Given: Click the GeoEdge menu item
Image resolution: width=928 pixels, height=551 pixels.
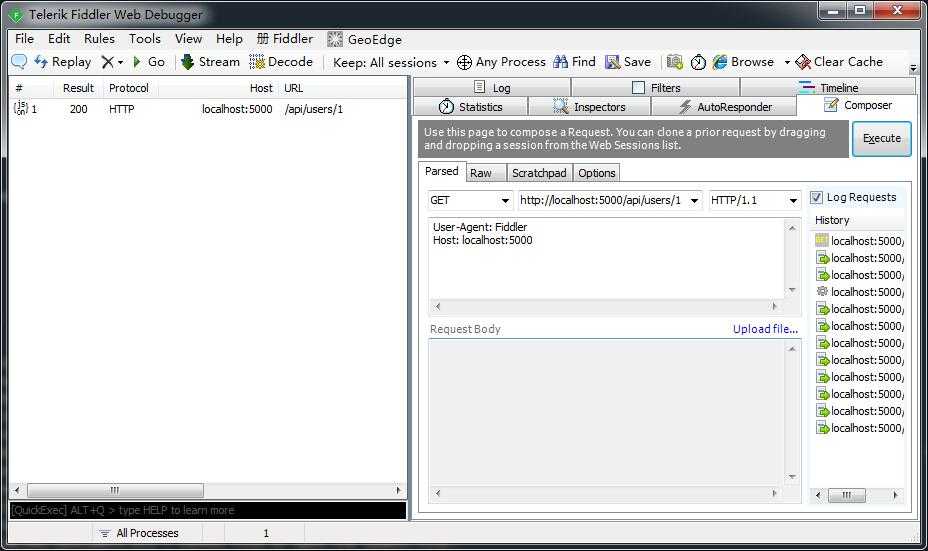Looking at the screenshot, I should tap(365, 40).
